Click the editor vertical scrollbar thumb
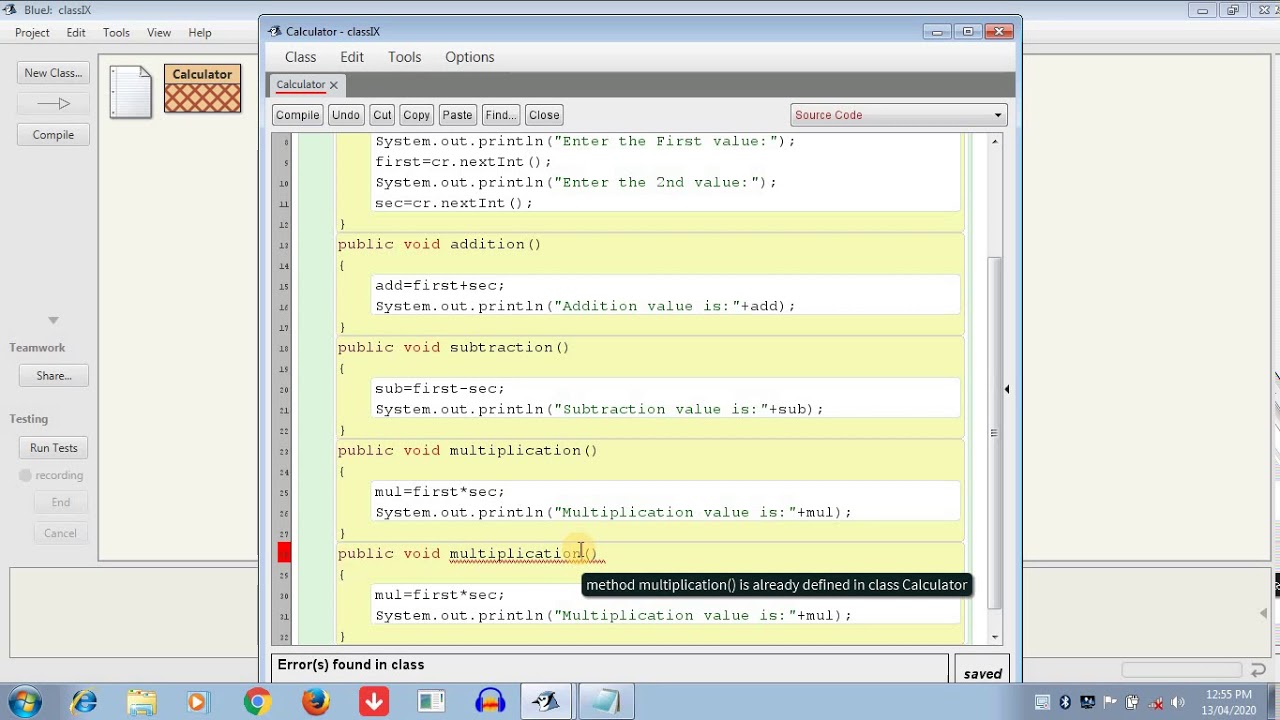This screenshot has height=720, width=1280. (x=994, y=432)
